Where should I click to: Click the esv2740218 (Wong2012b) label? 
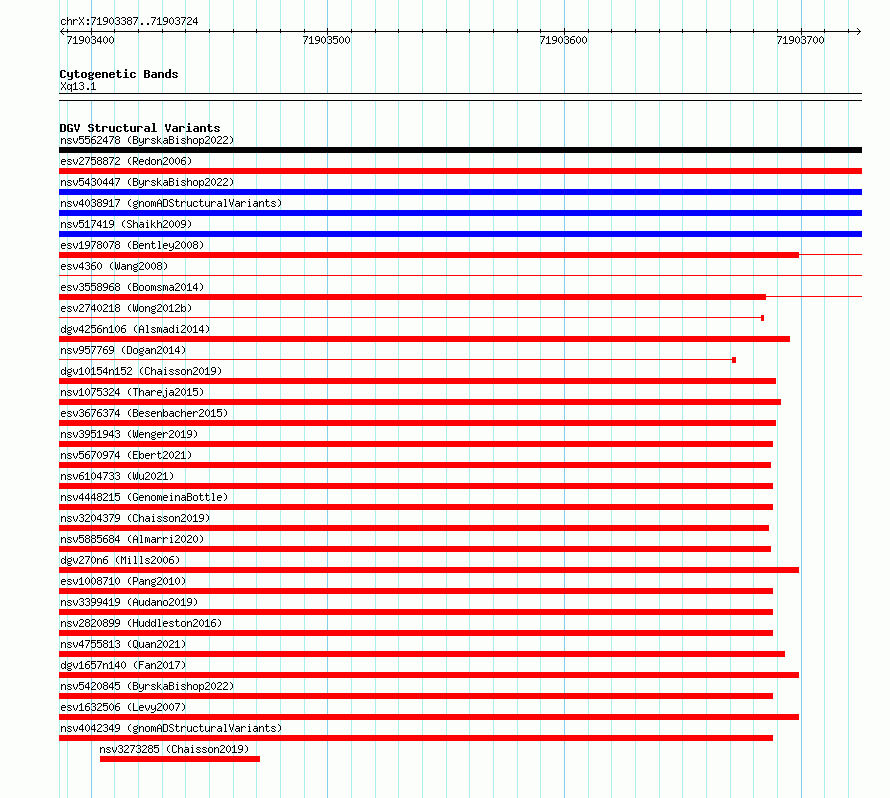tap(126, 308)
